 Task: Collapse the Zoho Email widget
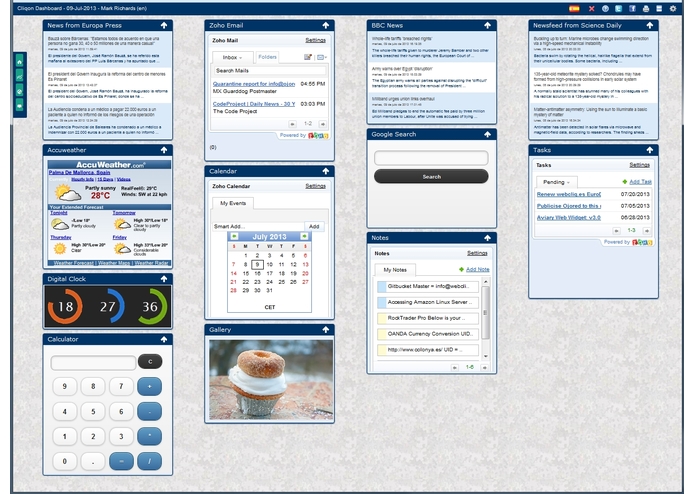pyautogui.click(x=326, y=25)
